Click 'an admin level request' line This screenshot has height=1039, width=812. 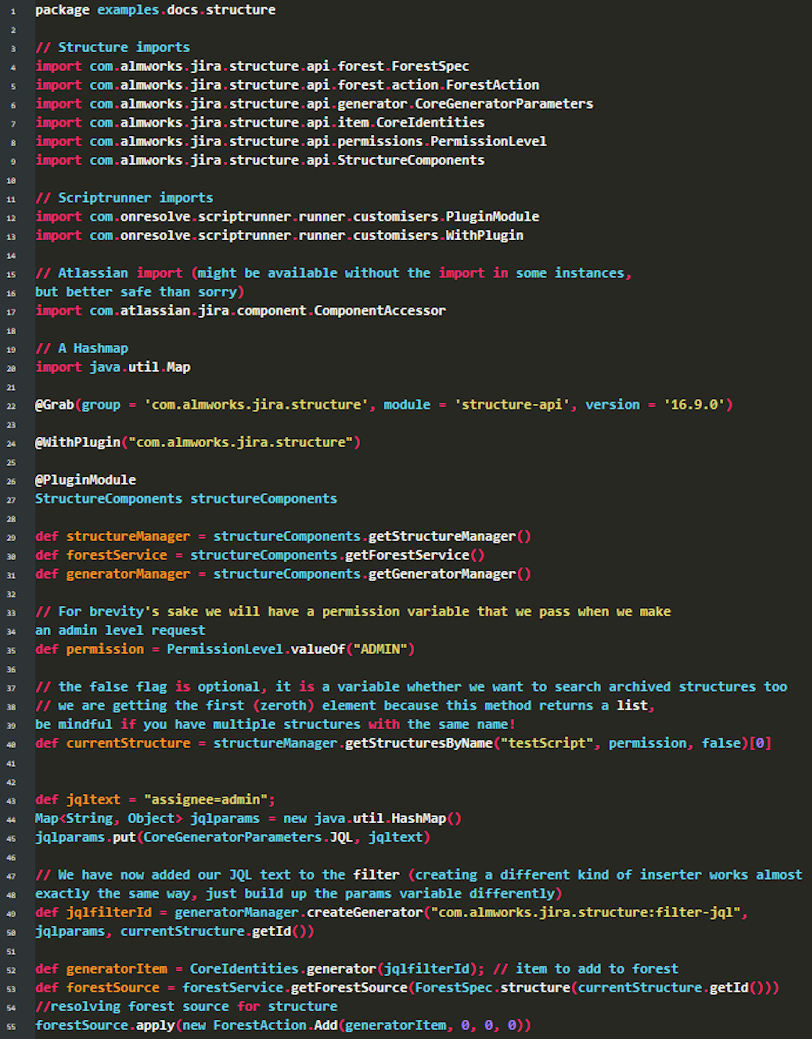(120, 630)
